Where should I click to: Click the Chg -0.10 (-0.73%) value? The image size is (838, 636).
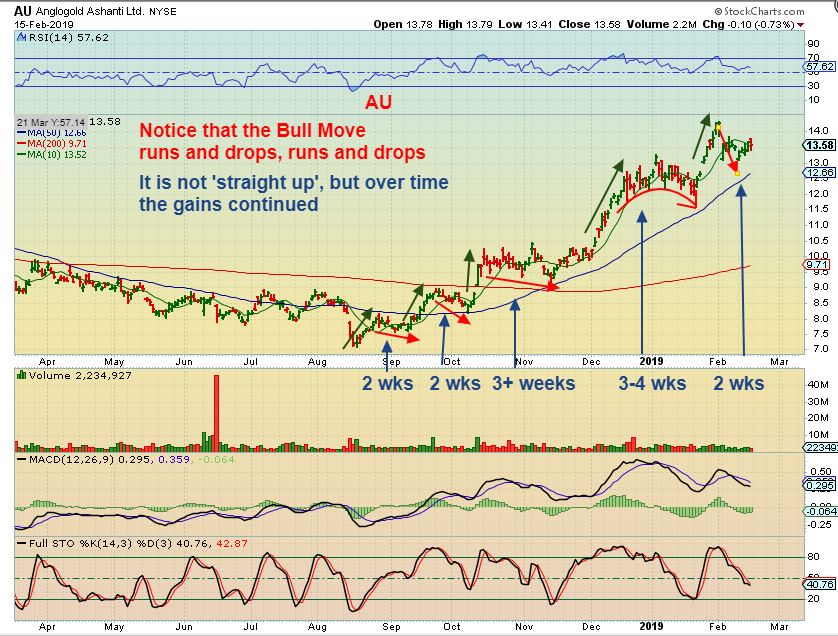pos(748,25)
